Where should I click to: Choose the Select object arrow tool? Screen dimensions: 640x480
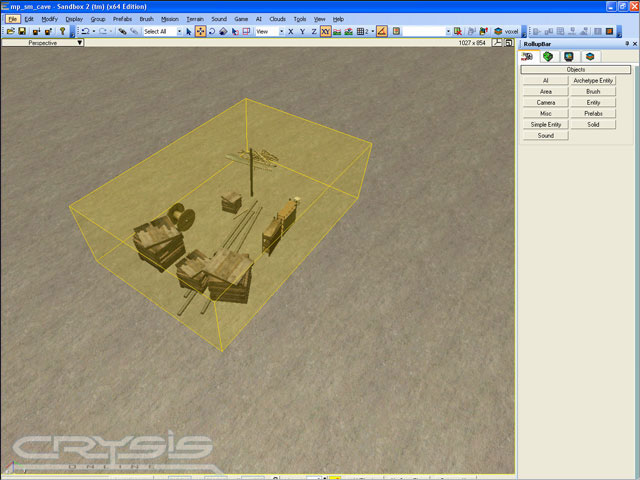[189, 31]
